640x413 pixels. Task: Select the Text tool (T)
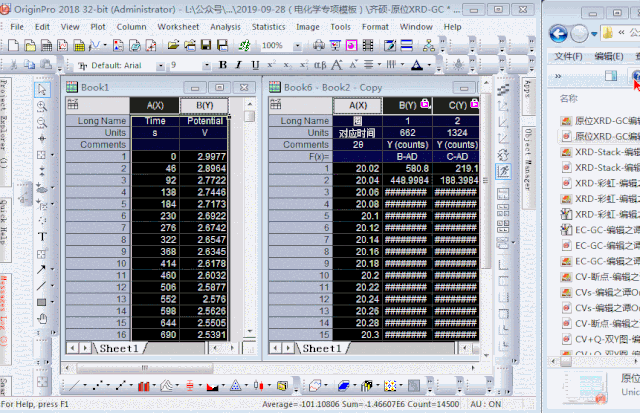(x=42, y=236)
